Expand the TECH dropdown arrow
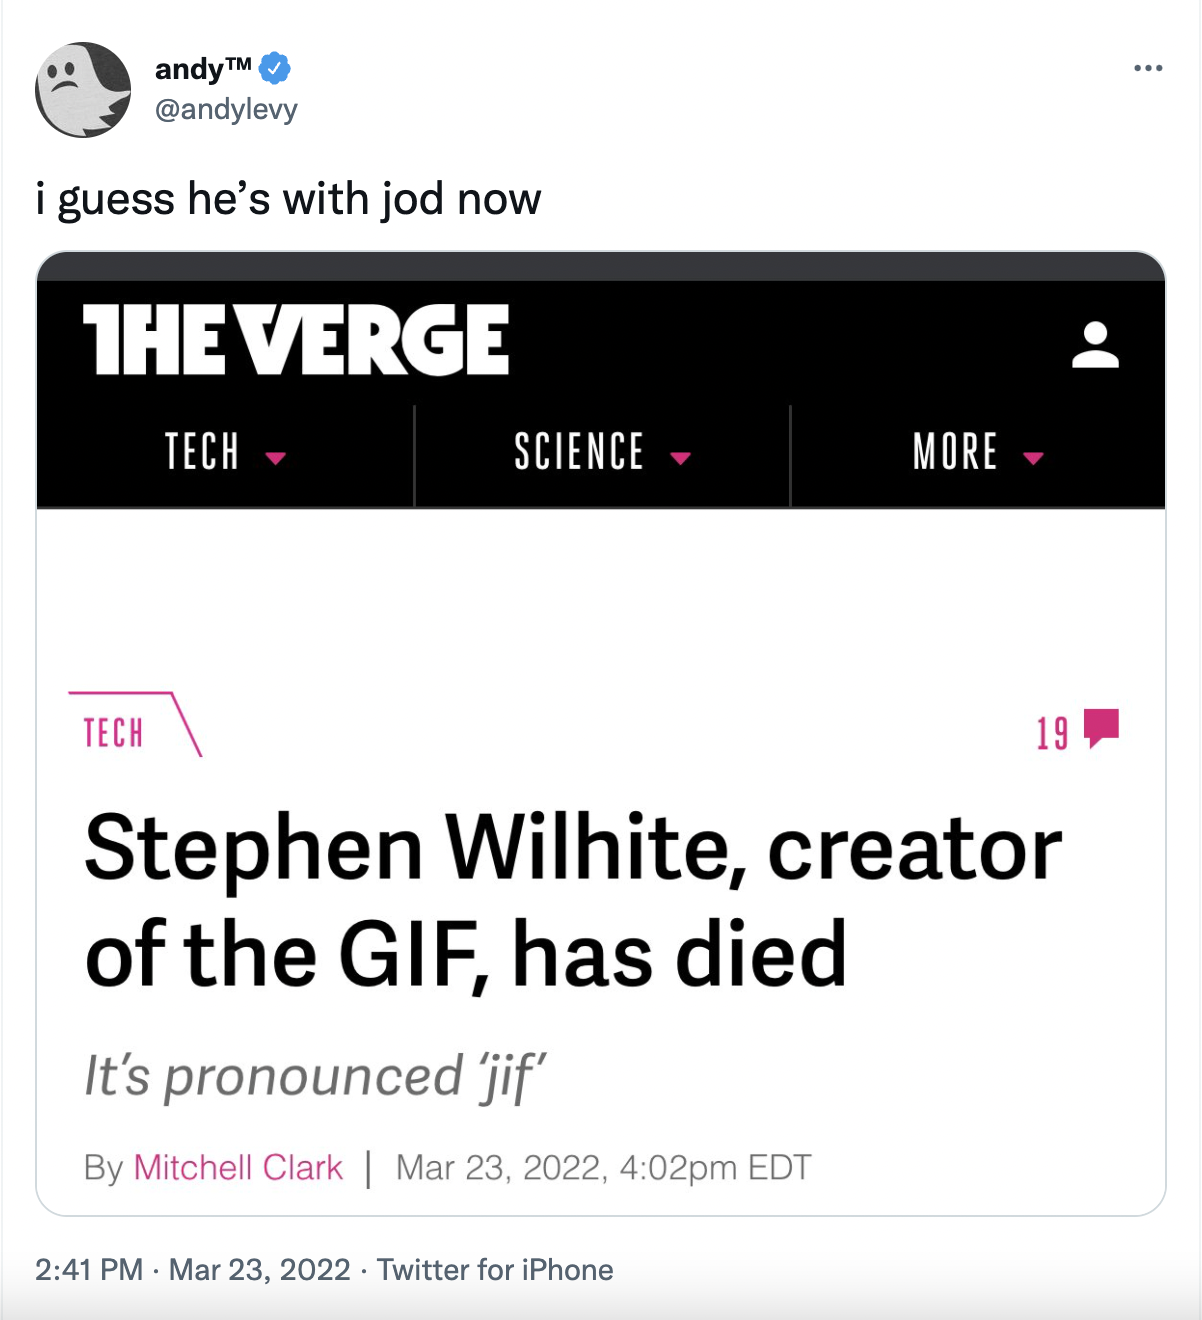The height and width of the screenshot is (1320, 1202). [x=276, y=457]
